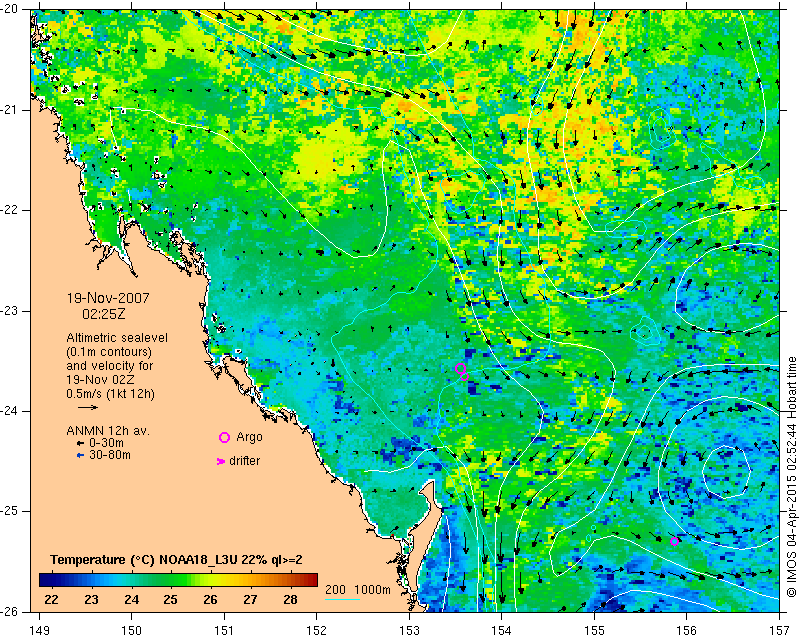The height and width of the screenshot is (640, 800).
Task: Click the '0.5m/s (1kt 12h)' scale text
Action: pyautogui.click(x=110, y=394)
